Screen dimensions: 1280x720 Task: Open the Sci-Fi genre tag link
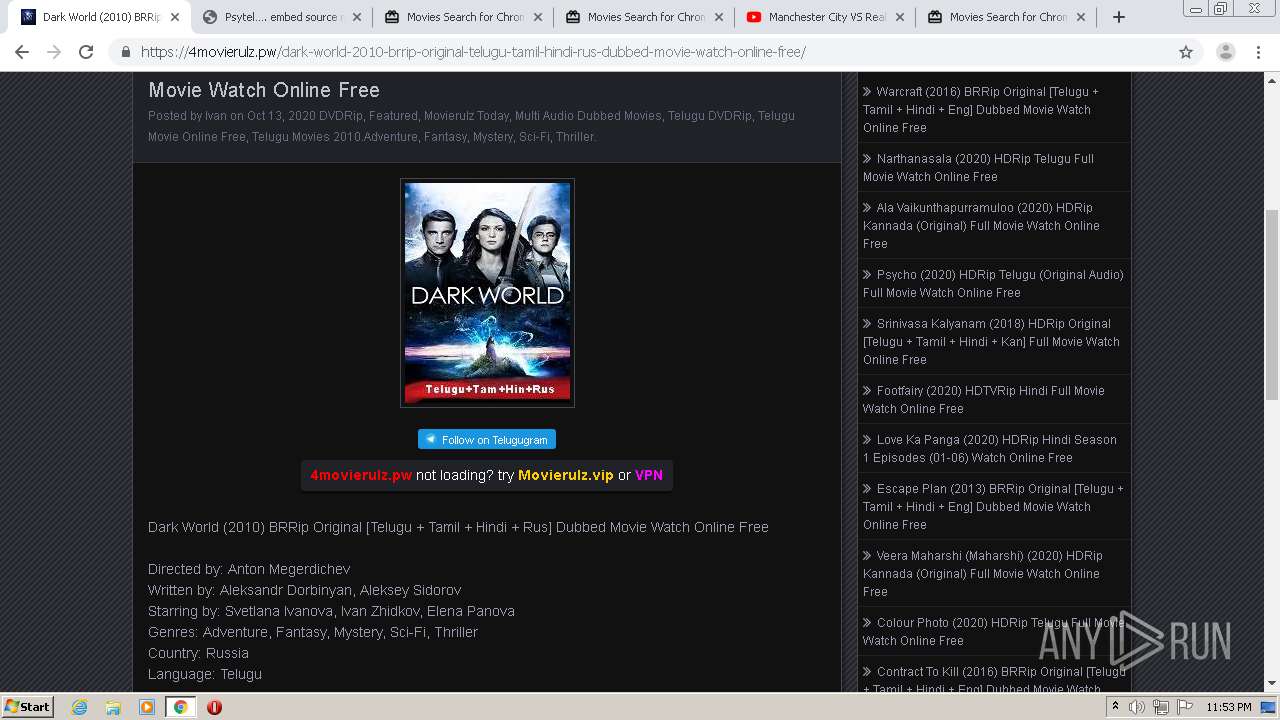[533, 137]
